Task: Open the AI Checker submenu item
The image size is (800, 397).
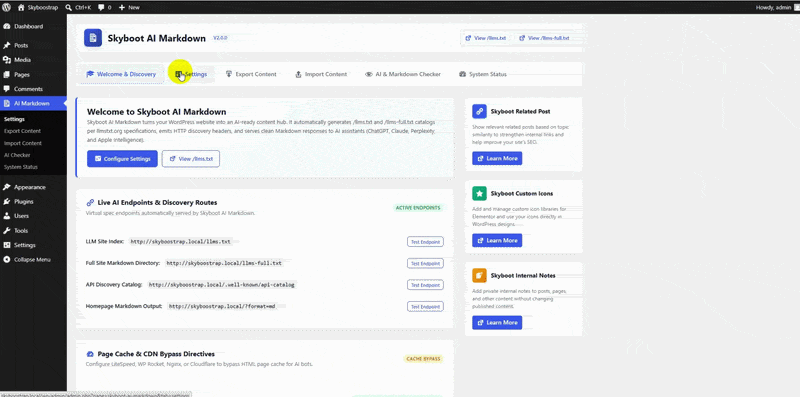Action: tap(17, 155)
